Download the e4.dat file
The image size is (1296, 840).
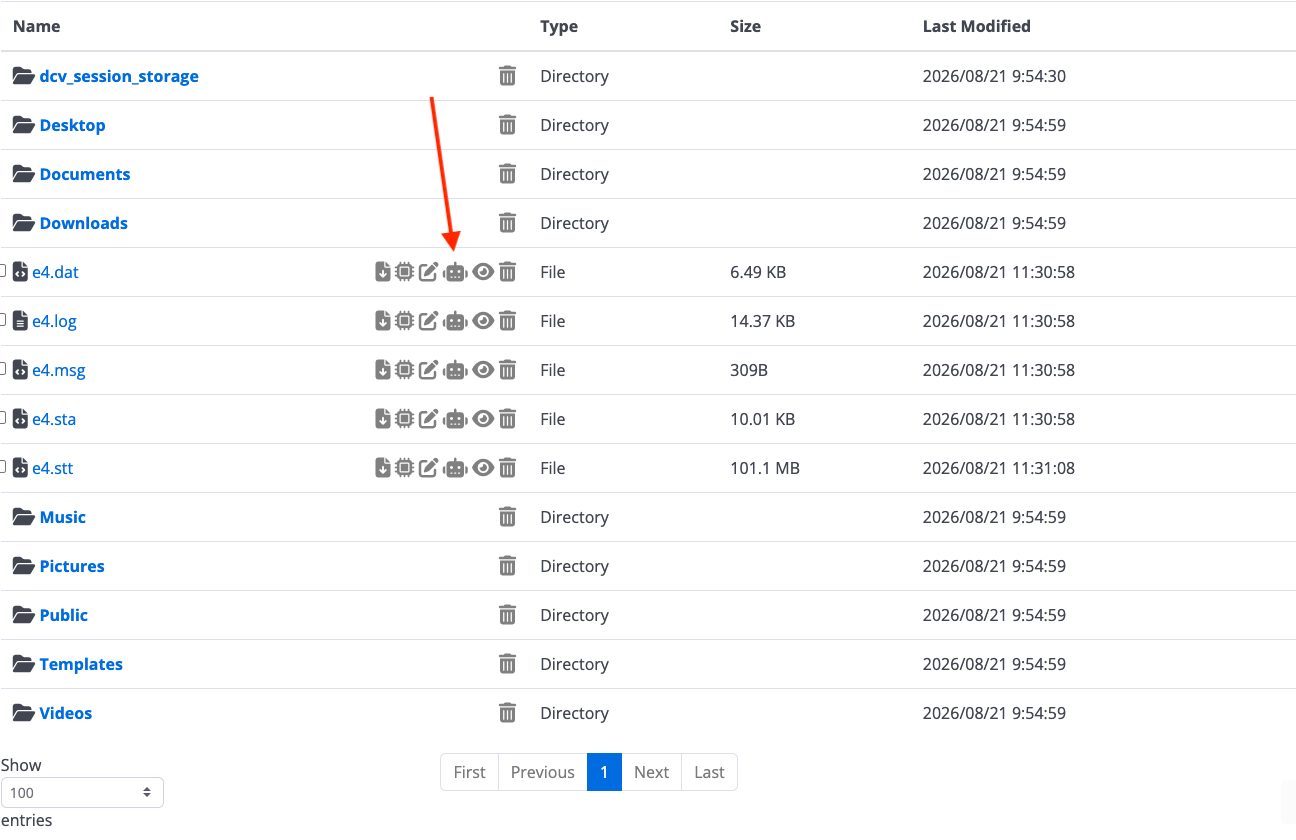click(383, 272)
